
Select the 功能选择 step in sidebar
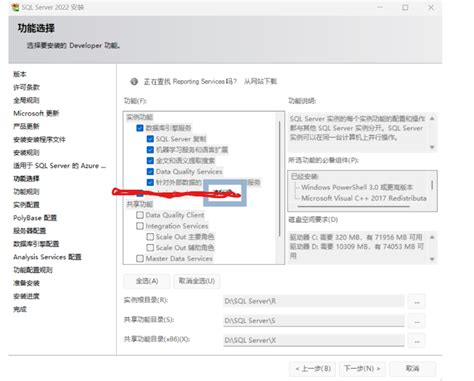26,179
